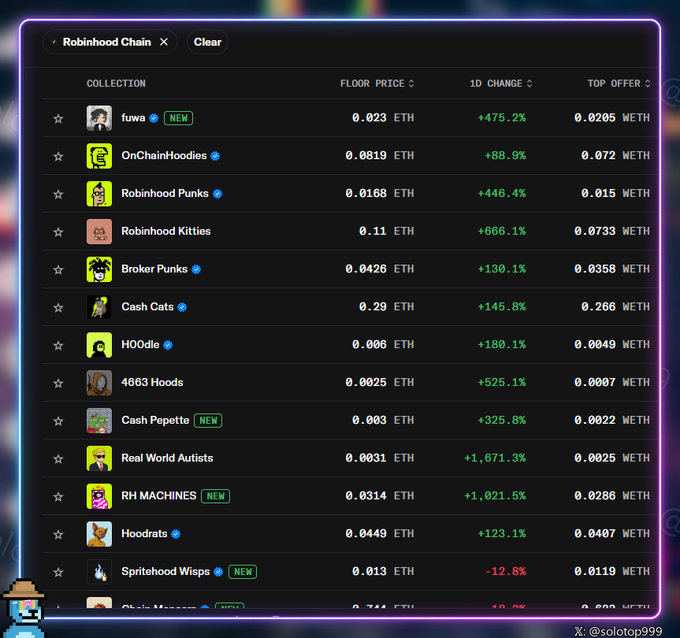Open the Robinhood Punks avatar

click(x=99, y=193)
